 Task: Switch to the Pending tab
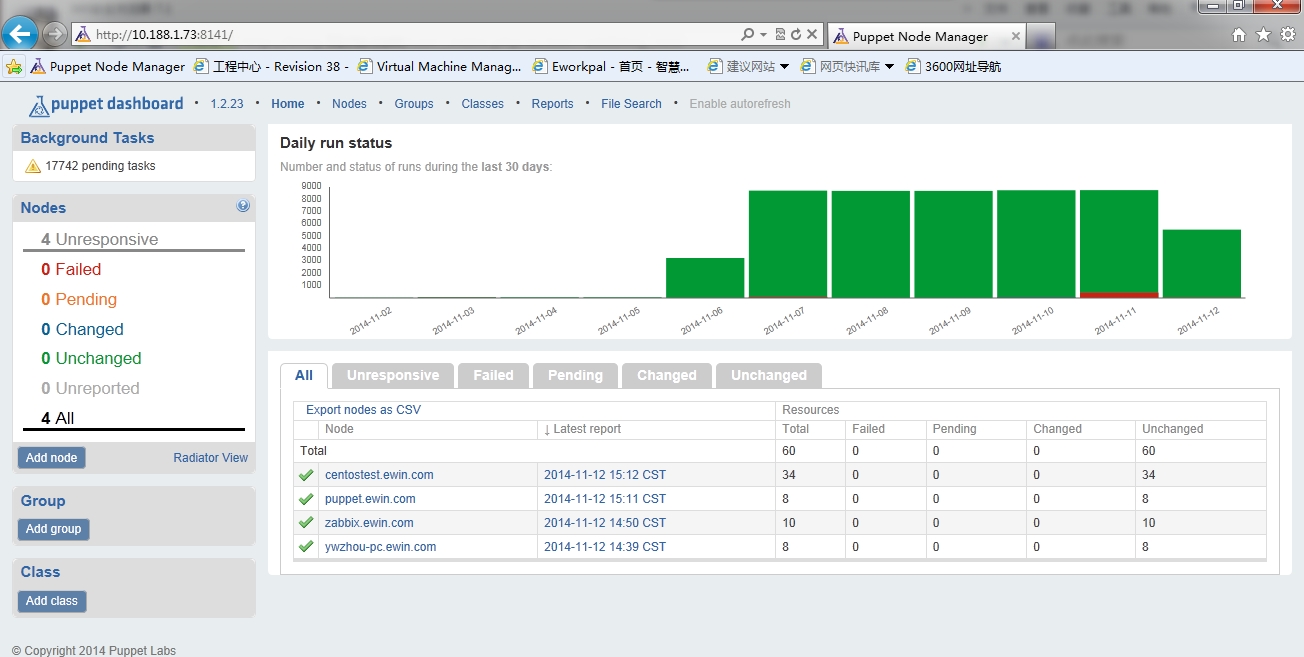click(575, 376)
